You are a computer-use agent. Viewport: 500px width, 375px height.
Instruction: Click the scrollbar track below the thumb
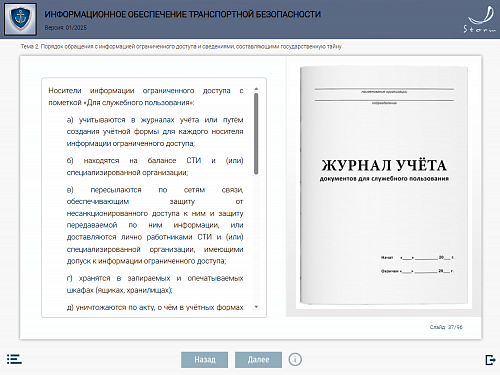coord(256,238)
